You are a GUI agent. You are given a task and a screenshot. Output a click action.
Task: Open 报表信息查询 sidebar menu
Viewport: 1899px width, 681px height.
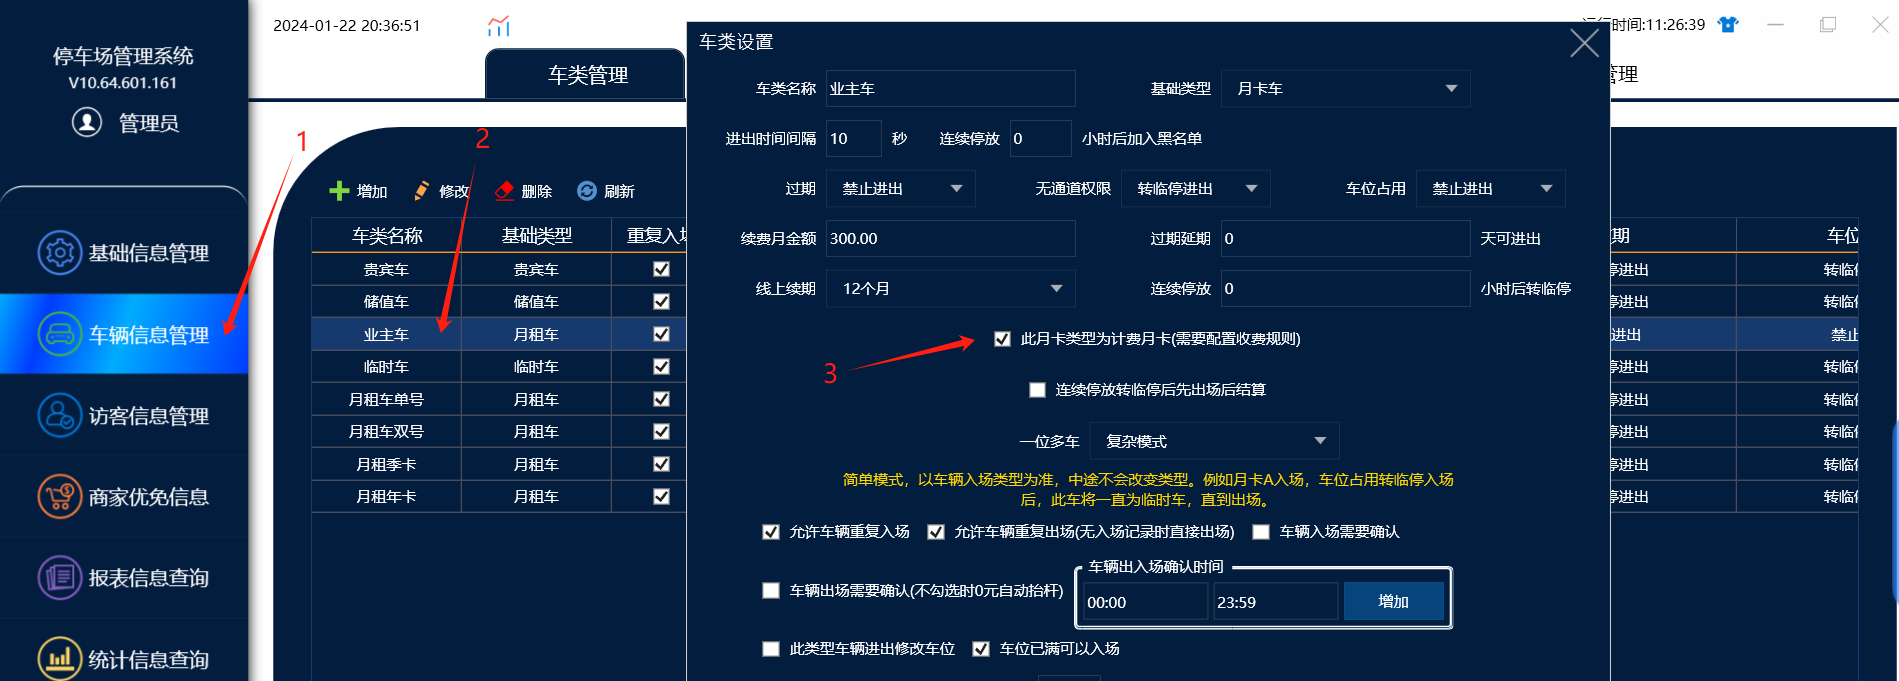click(x=124, y=577)
